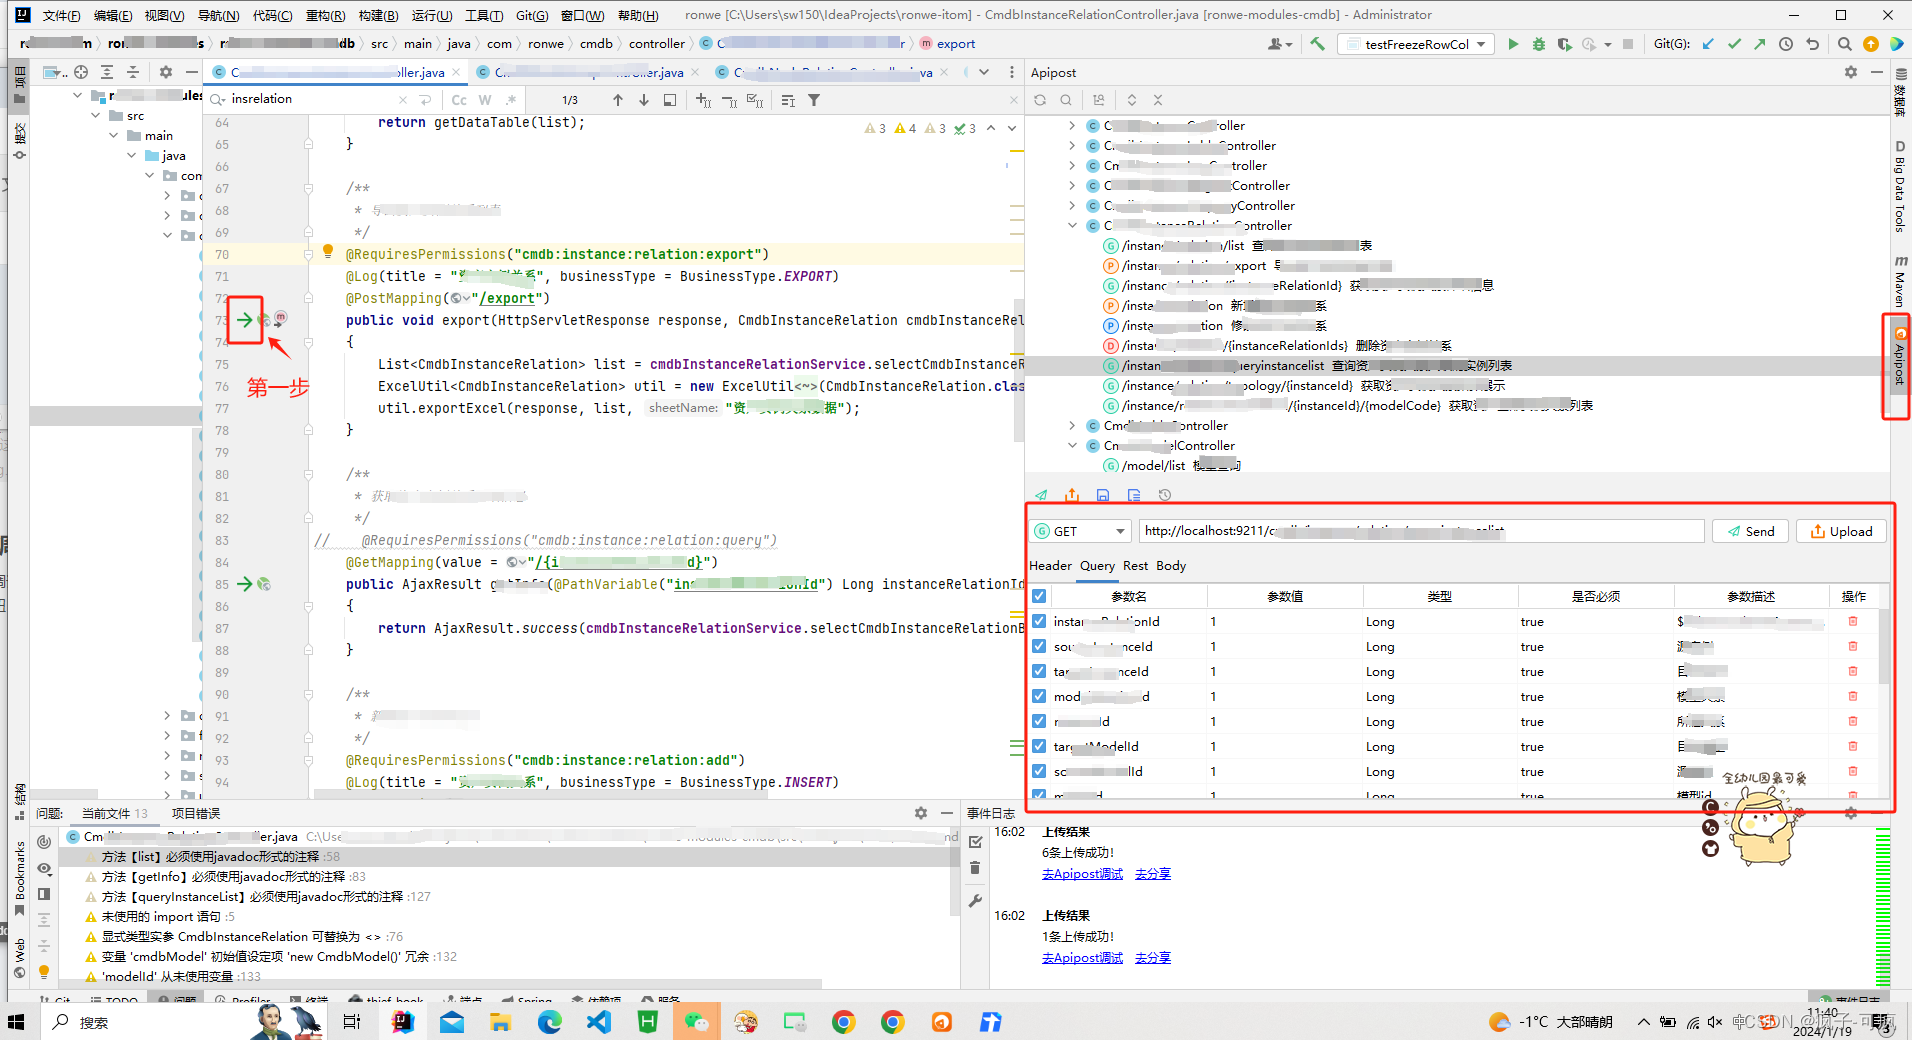Click the Send button
The image size is (1912, 1040).
point(1751,532)
